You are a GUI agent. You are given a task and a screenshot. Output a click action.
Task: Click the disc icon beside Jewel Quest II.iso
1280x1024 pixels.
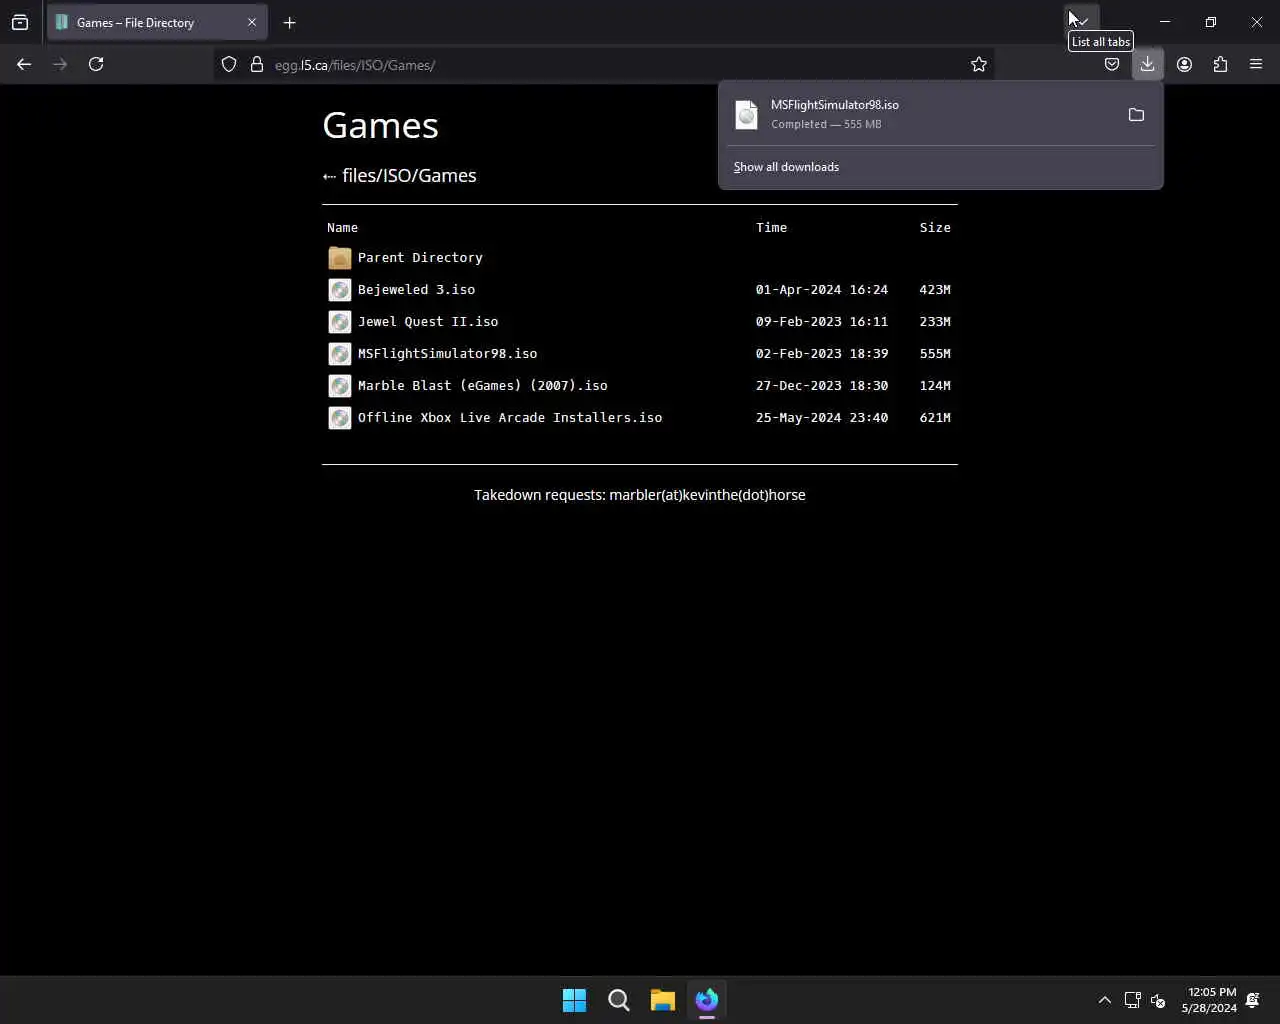click(340, 322)
